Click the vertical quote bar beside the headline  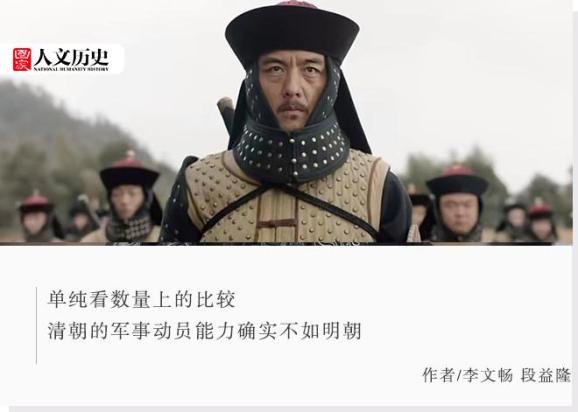[x=36, y=325]
